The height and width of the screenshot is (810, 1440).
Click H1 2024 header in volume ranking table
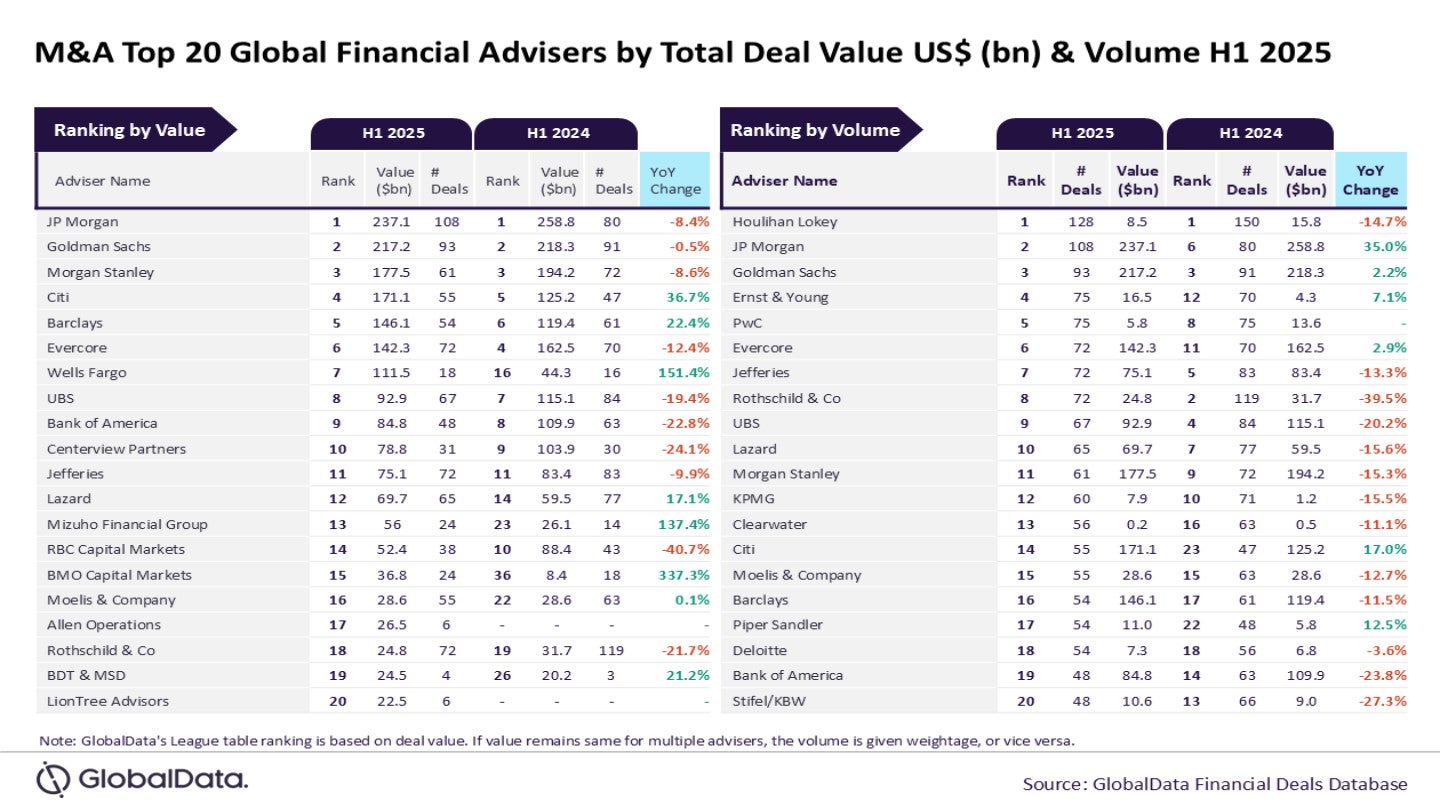pos(1250,133)
